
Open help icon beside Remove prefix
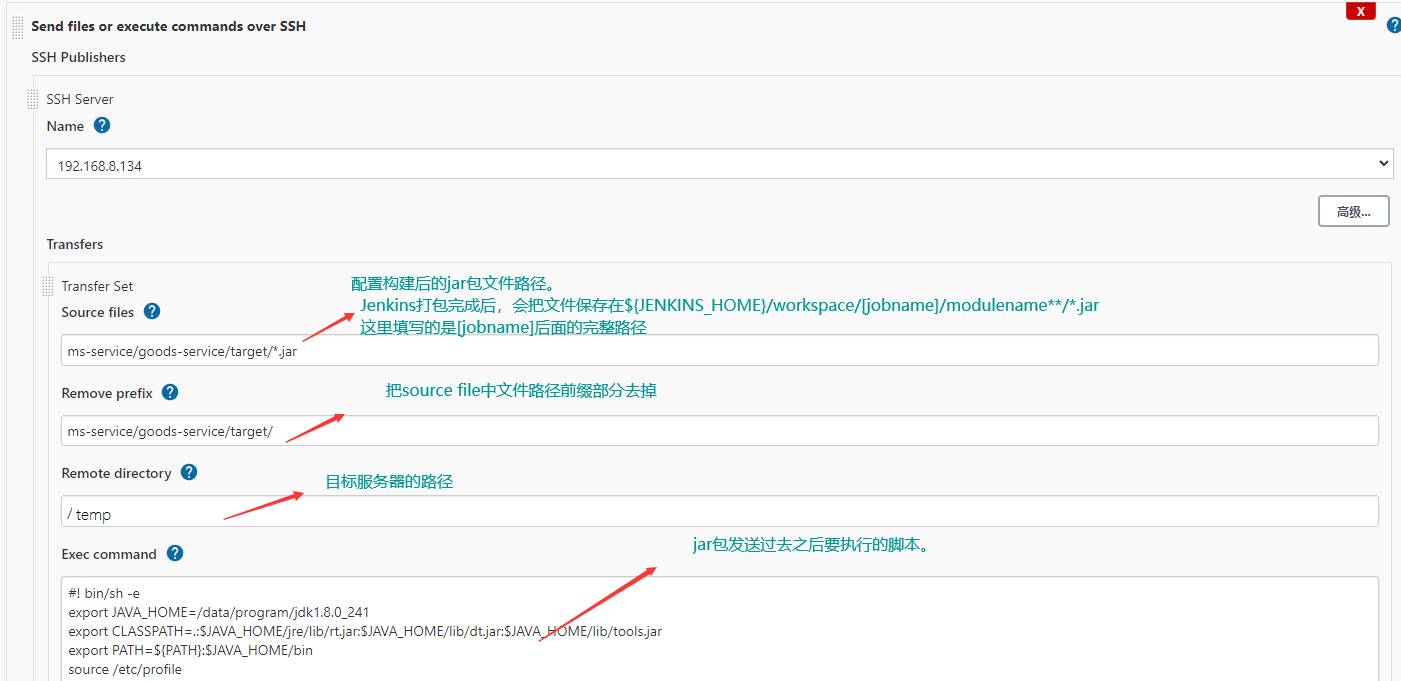(x=170, y=392)
